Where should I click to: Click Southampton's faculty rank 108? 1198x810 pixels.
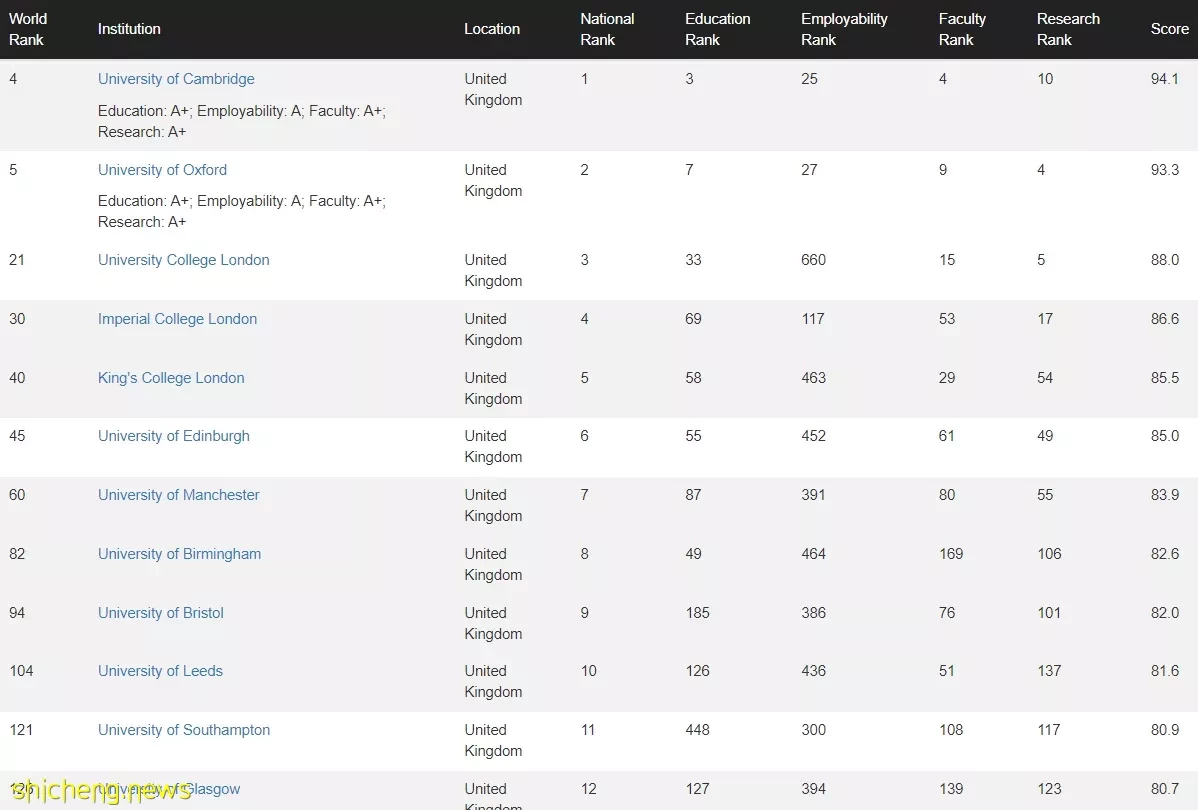click(951, 730)
